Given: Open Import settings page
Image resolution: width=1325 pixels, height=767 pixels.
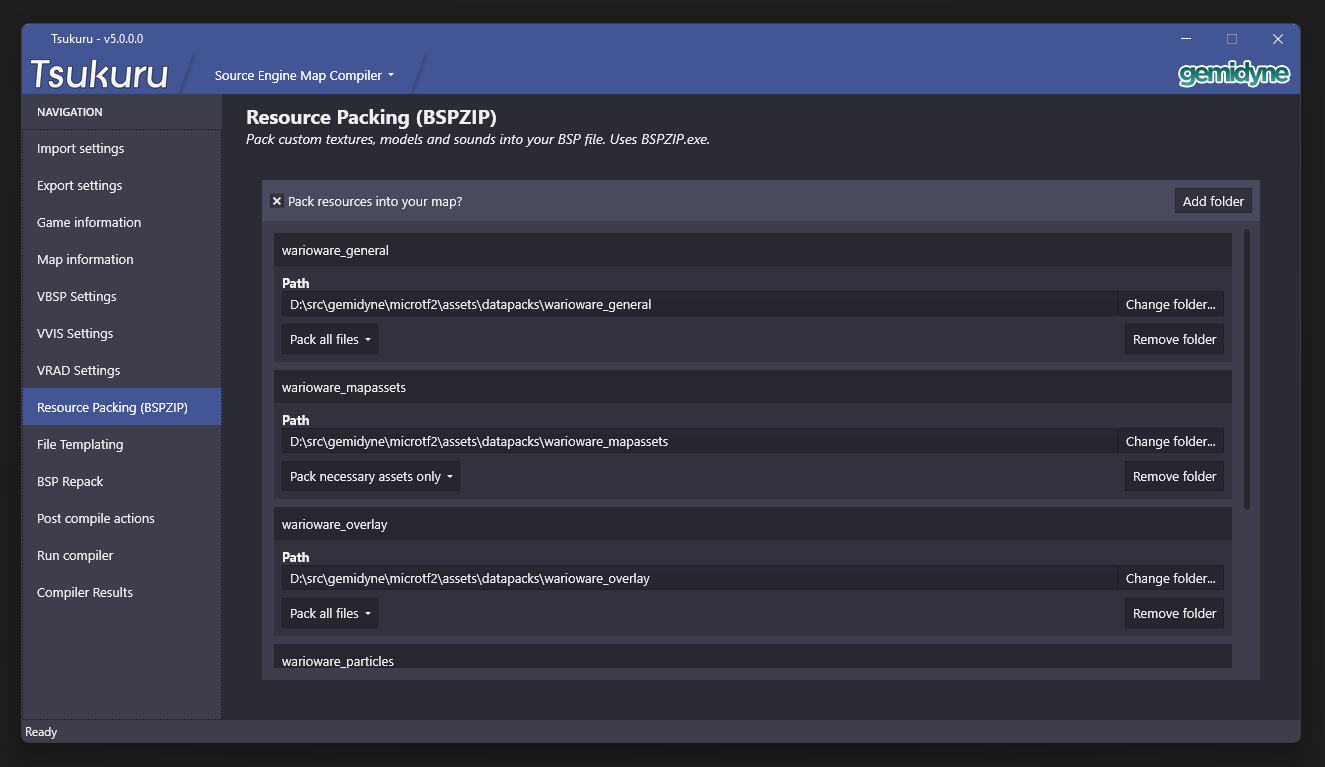Looking at the screenshot, I should tap(80, 148).
